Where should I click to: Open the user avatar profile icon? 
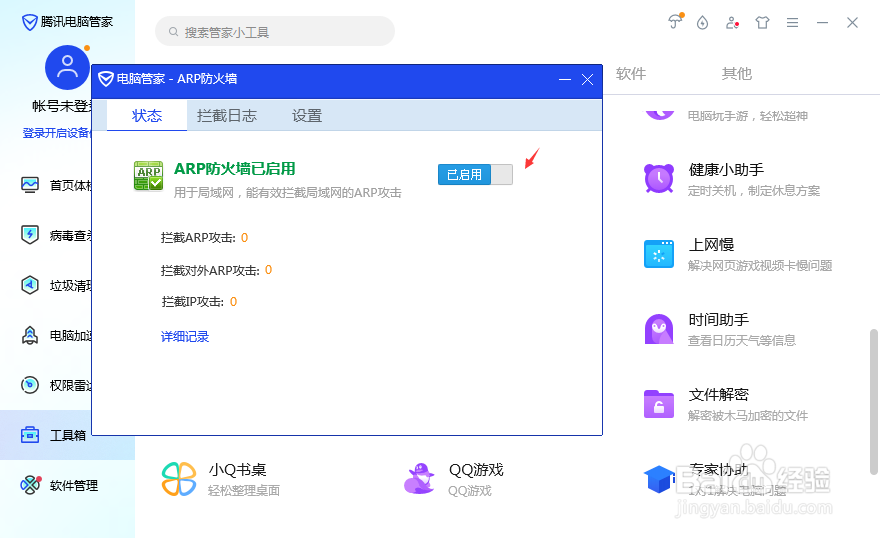click(67, 67)
